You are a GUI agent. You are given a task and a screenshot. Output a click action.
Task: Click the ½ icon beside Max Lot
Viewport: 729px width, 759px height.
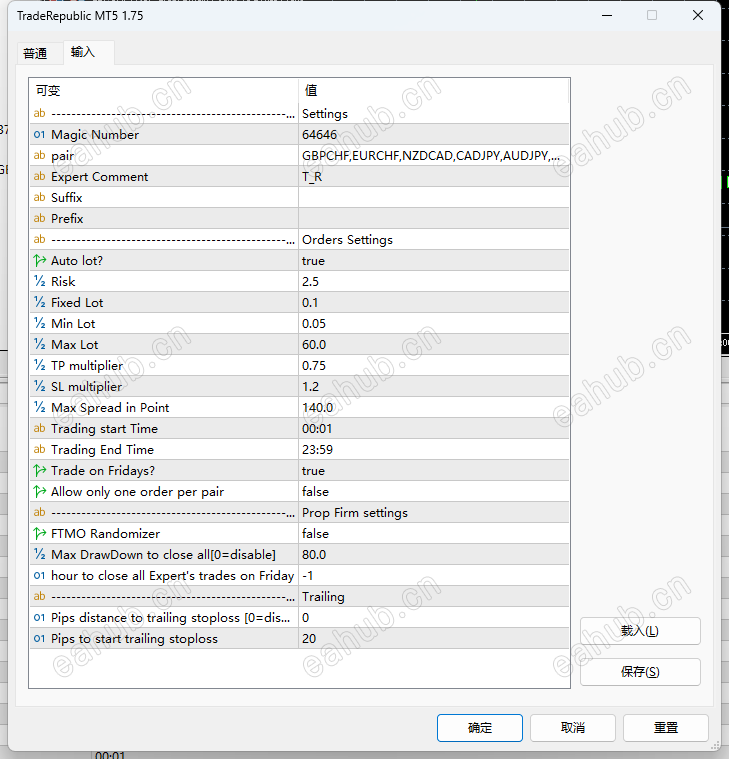click(x=40, y=345)
